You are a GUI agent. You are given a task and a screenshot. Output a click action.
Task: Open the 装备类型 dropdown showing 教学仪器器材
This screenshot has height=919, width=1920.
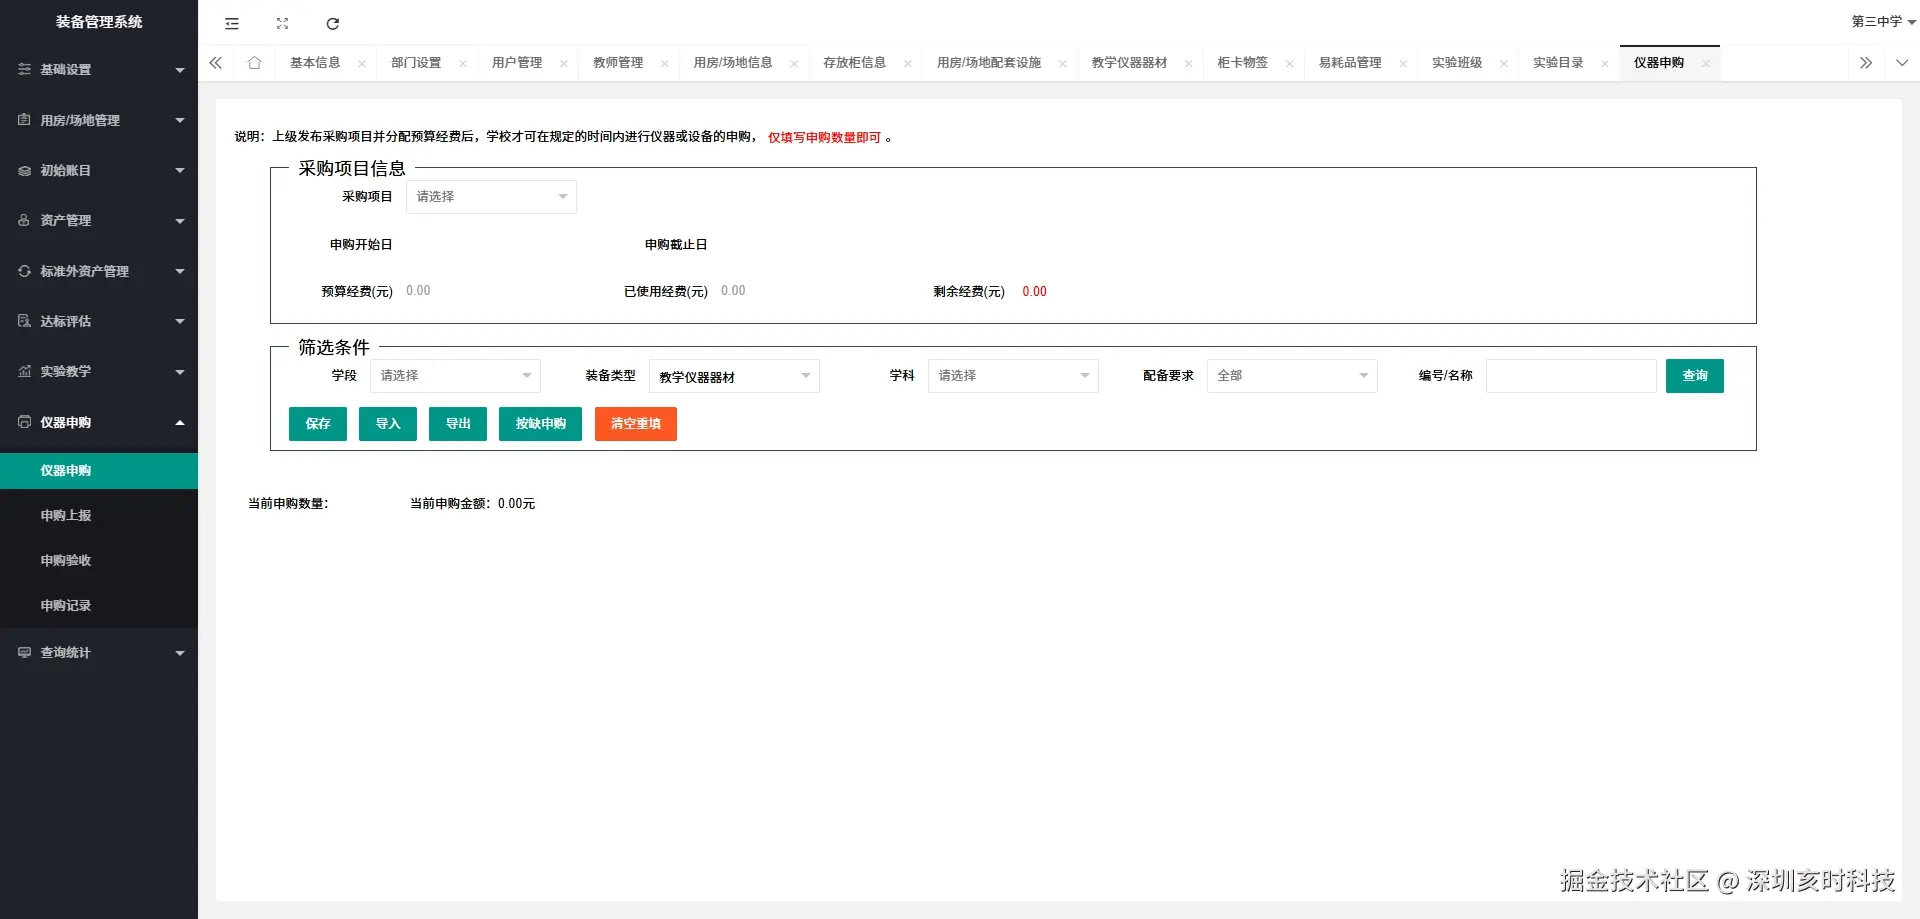[734, 376]
